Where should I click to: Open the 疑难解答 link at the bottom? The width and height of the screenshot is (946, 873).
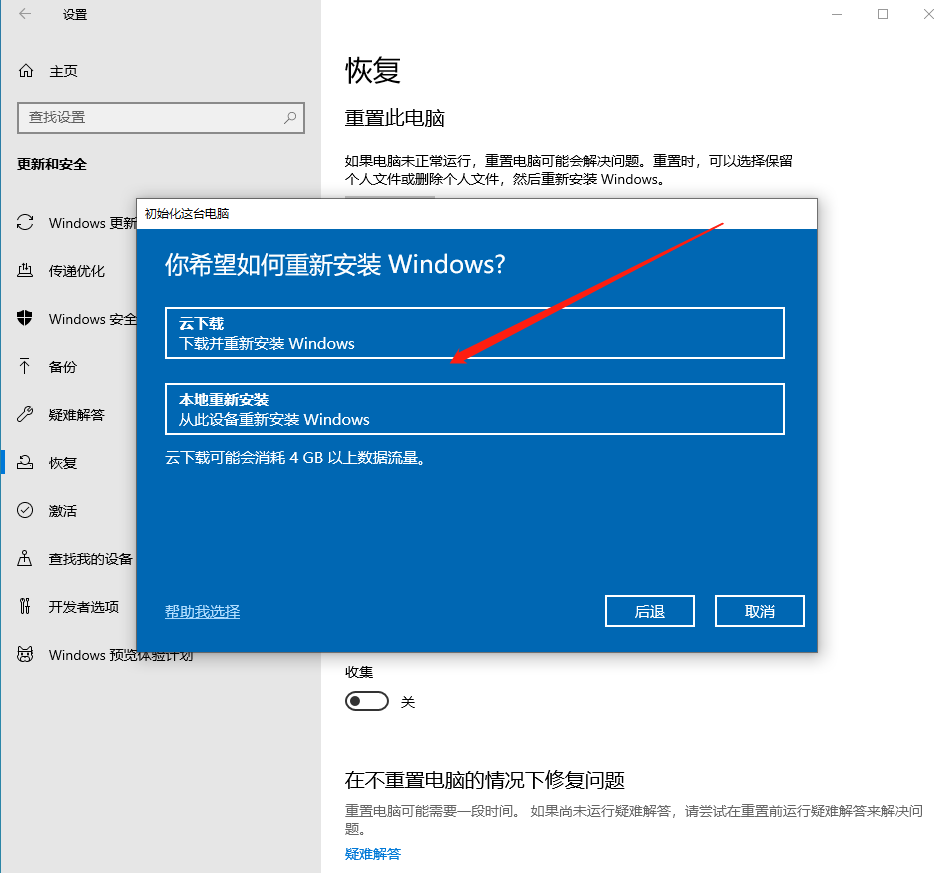(373, 853)
